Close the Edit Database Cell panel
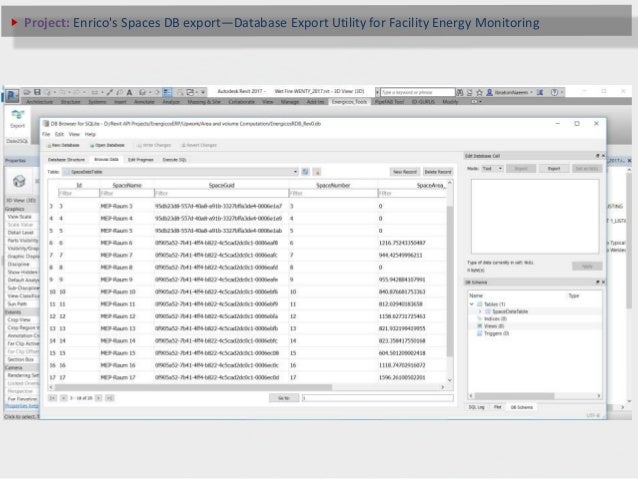This screenshot has height=479, width=638. click(x=603, y=156)
